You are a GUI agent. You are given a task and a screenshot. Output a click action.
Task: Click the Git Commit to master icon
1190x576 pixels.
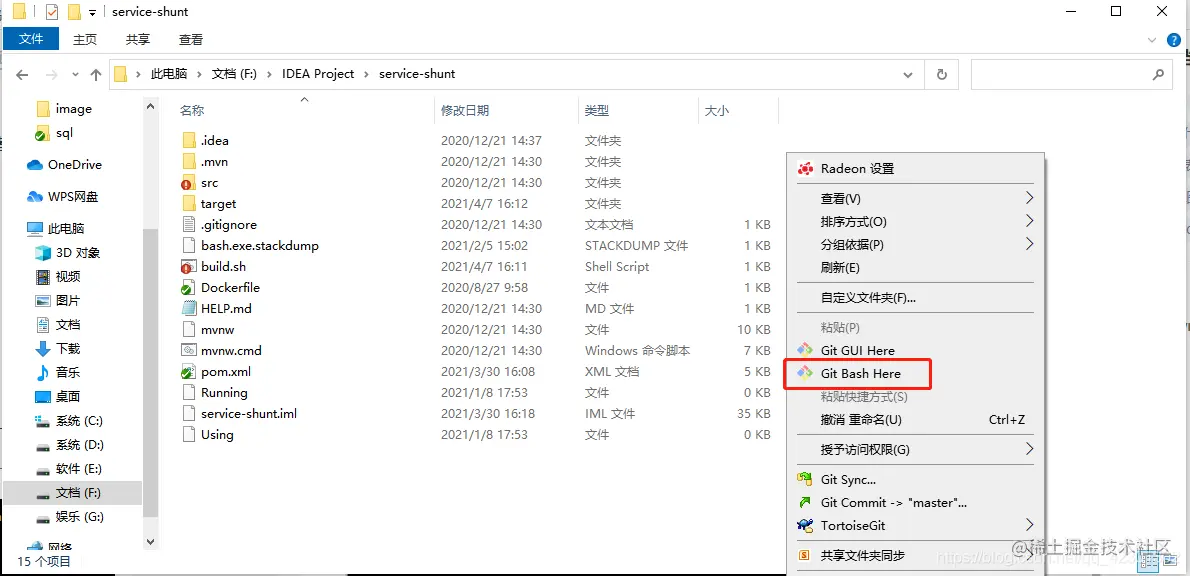[803, 502]
